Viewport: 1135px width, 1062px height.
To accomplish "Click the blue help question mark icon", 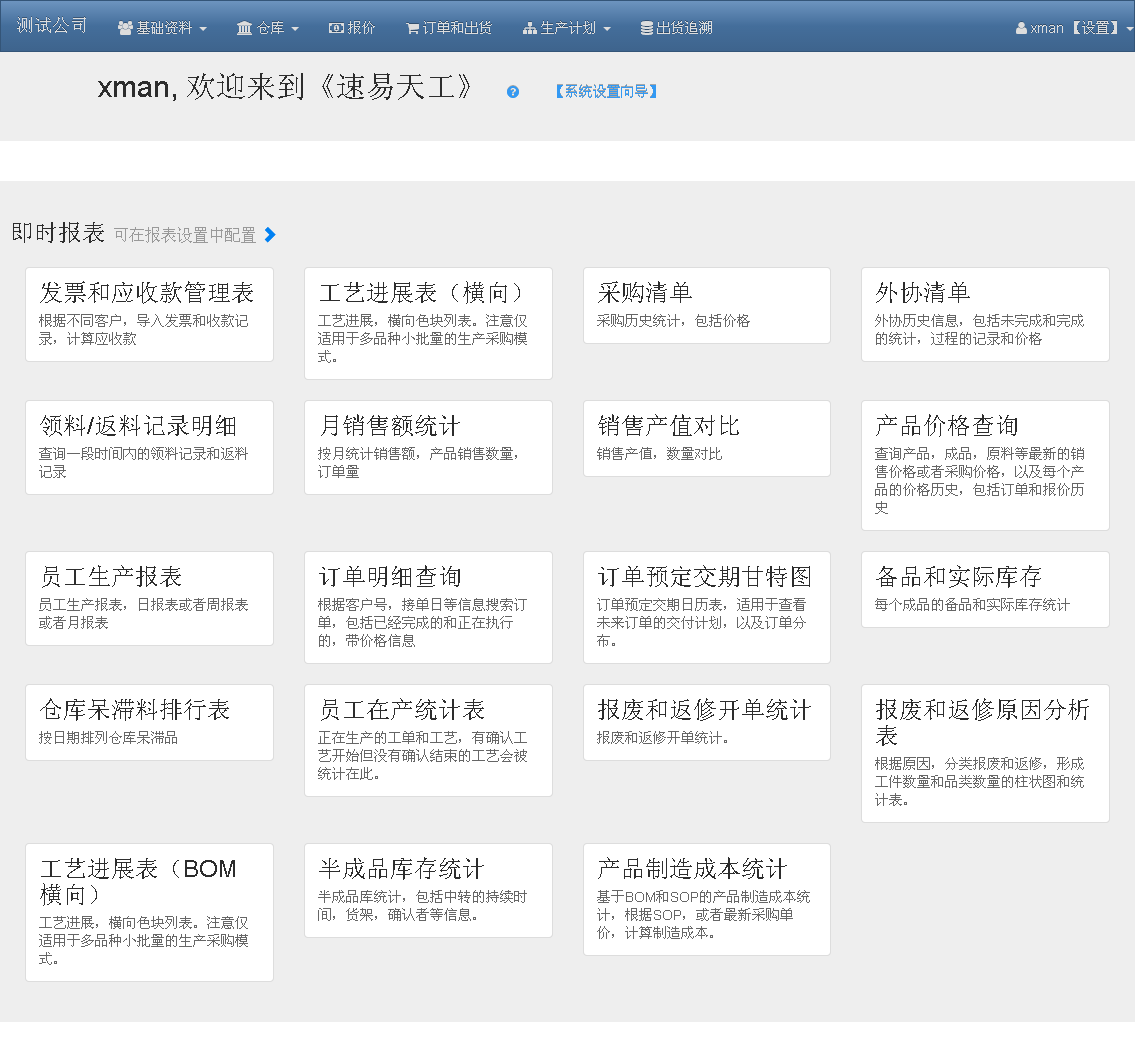I will 513,92.
